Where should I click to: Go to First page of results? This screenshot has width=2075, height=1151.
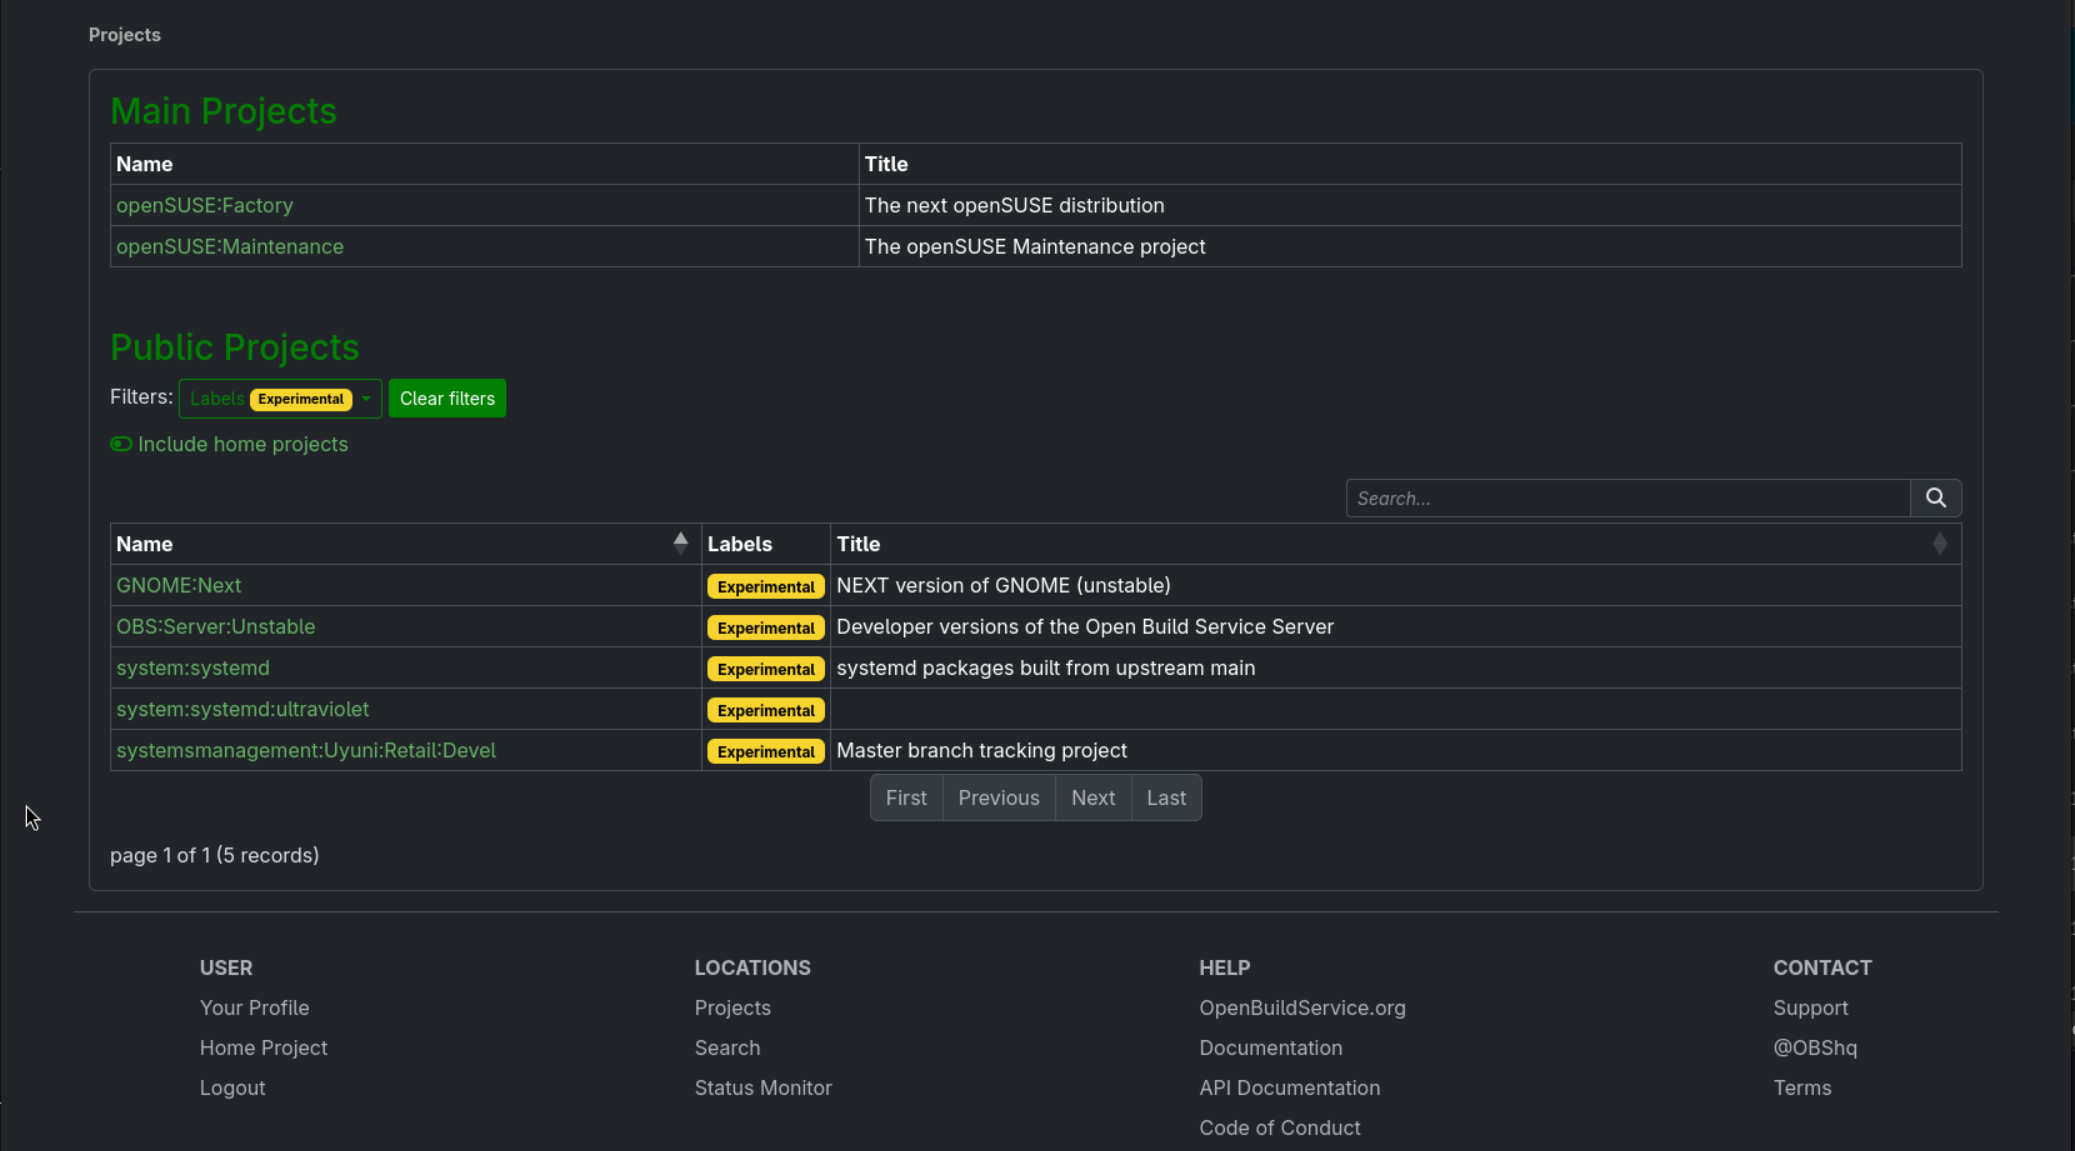point(906,798)
